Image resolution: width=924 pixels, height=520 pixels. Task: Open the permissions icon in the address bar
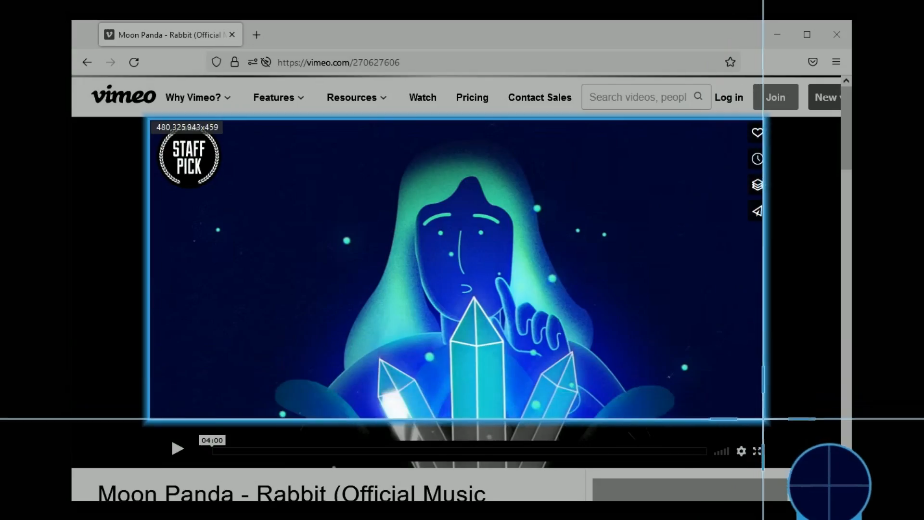point(252,62)
